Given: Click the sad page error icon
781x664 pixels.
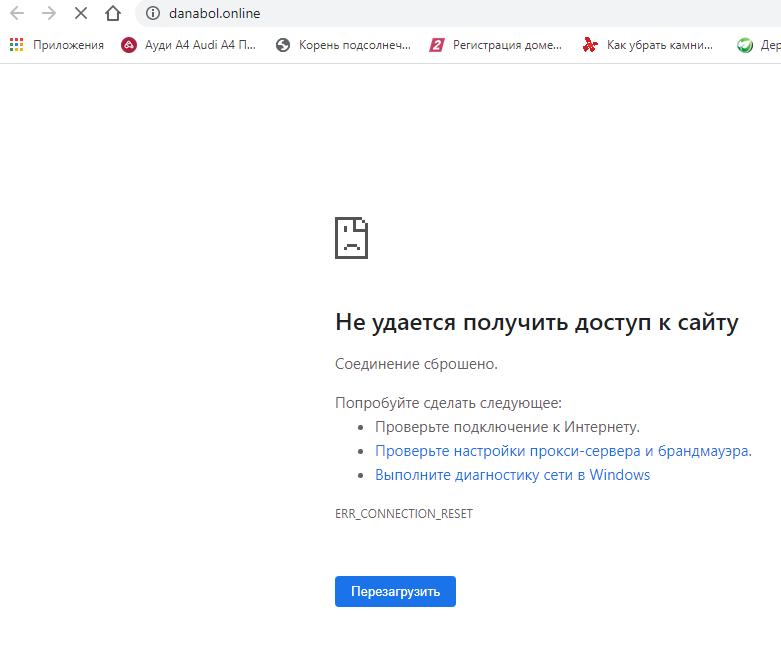Looking at the screenshot, I should pos(351,237).
